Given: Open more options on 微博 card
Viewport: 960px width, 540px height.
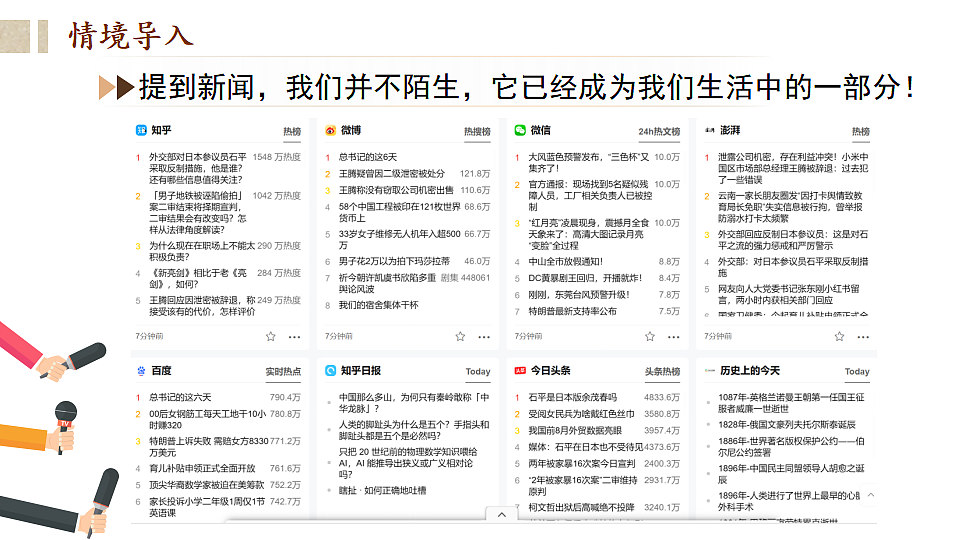Looking at the screenshot, I should pyautogui.click(x=484, y=337).
